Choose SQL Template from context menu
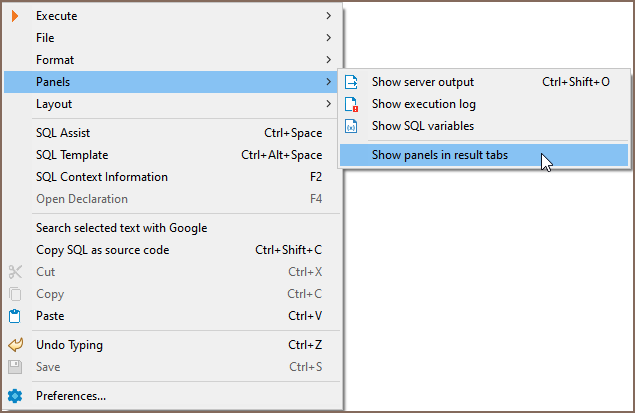 (x=72, y=155)
